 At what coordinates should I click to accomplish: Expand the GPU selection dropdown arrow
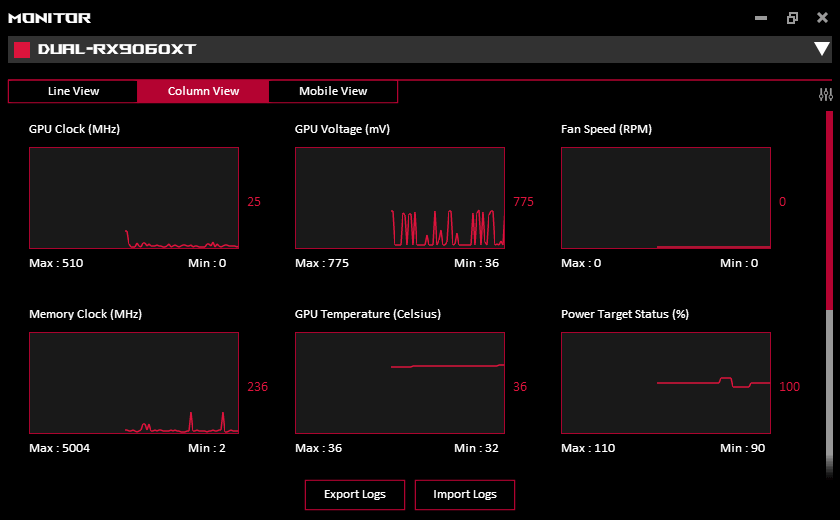(821, 49)
